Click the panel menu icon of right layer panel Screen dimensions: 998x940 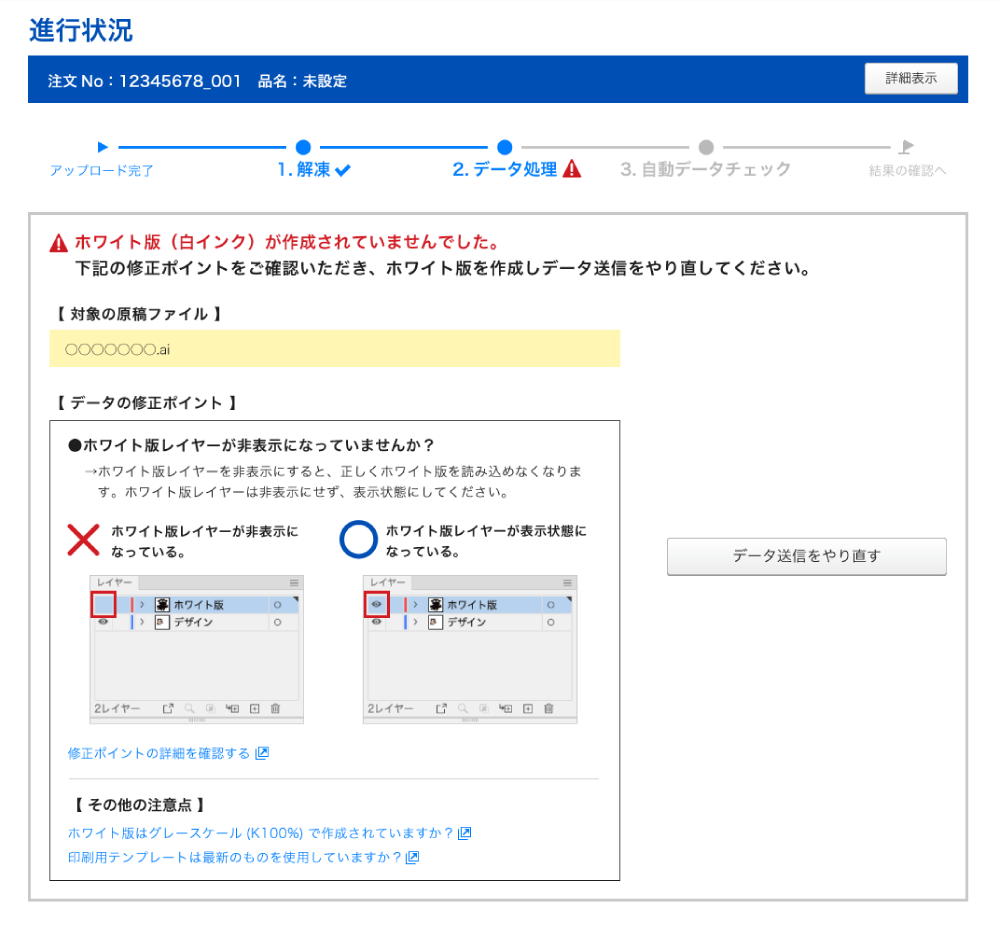coord(567,582)
